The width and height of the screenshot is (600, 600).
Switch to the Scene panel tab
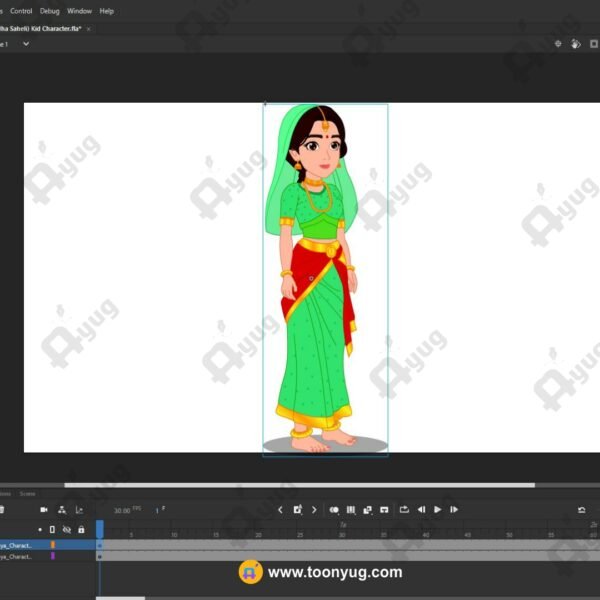[x=27, y=494]
